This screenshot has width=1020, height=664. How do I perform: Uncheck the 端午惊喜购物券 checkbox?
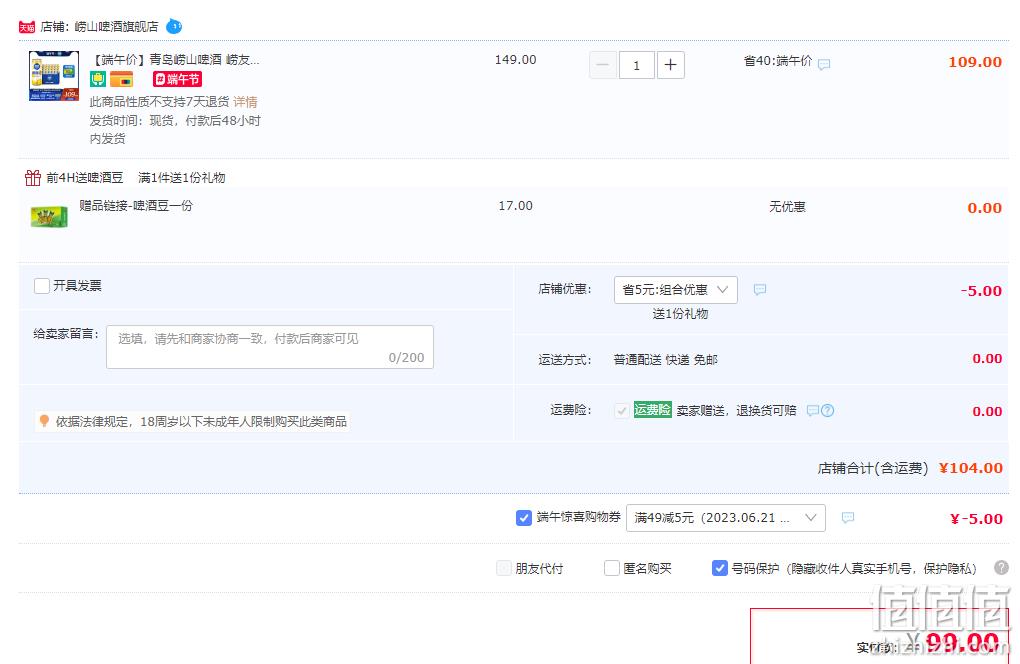(x=524, y=518)
